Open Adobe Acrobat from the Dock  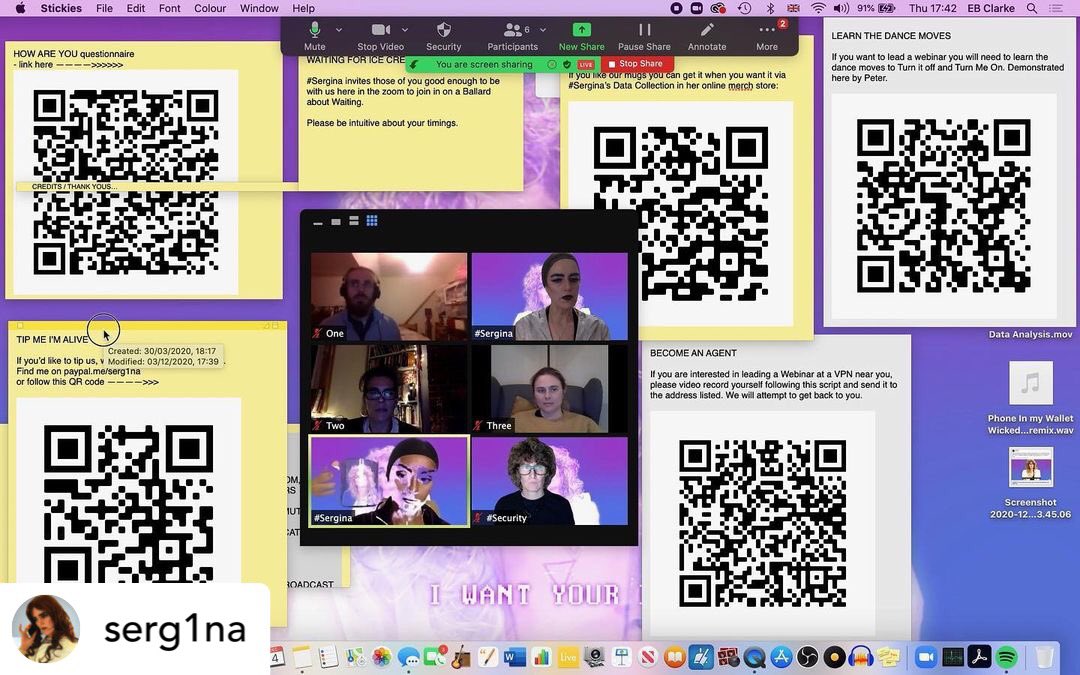pos(979,657)
